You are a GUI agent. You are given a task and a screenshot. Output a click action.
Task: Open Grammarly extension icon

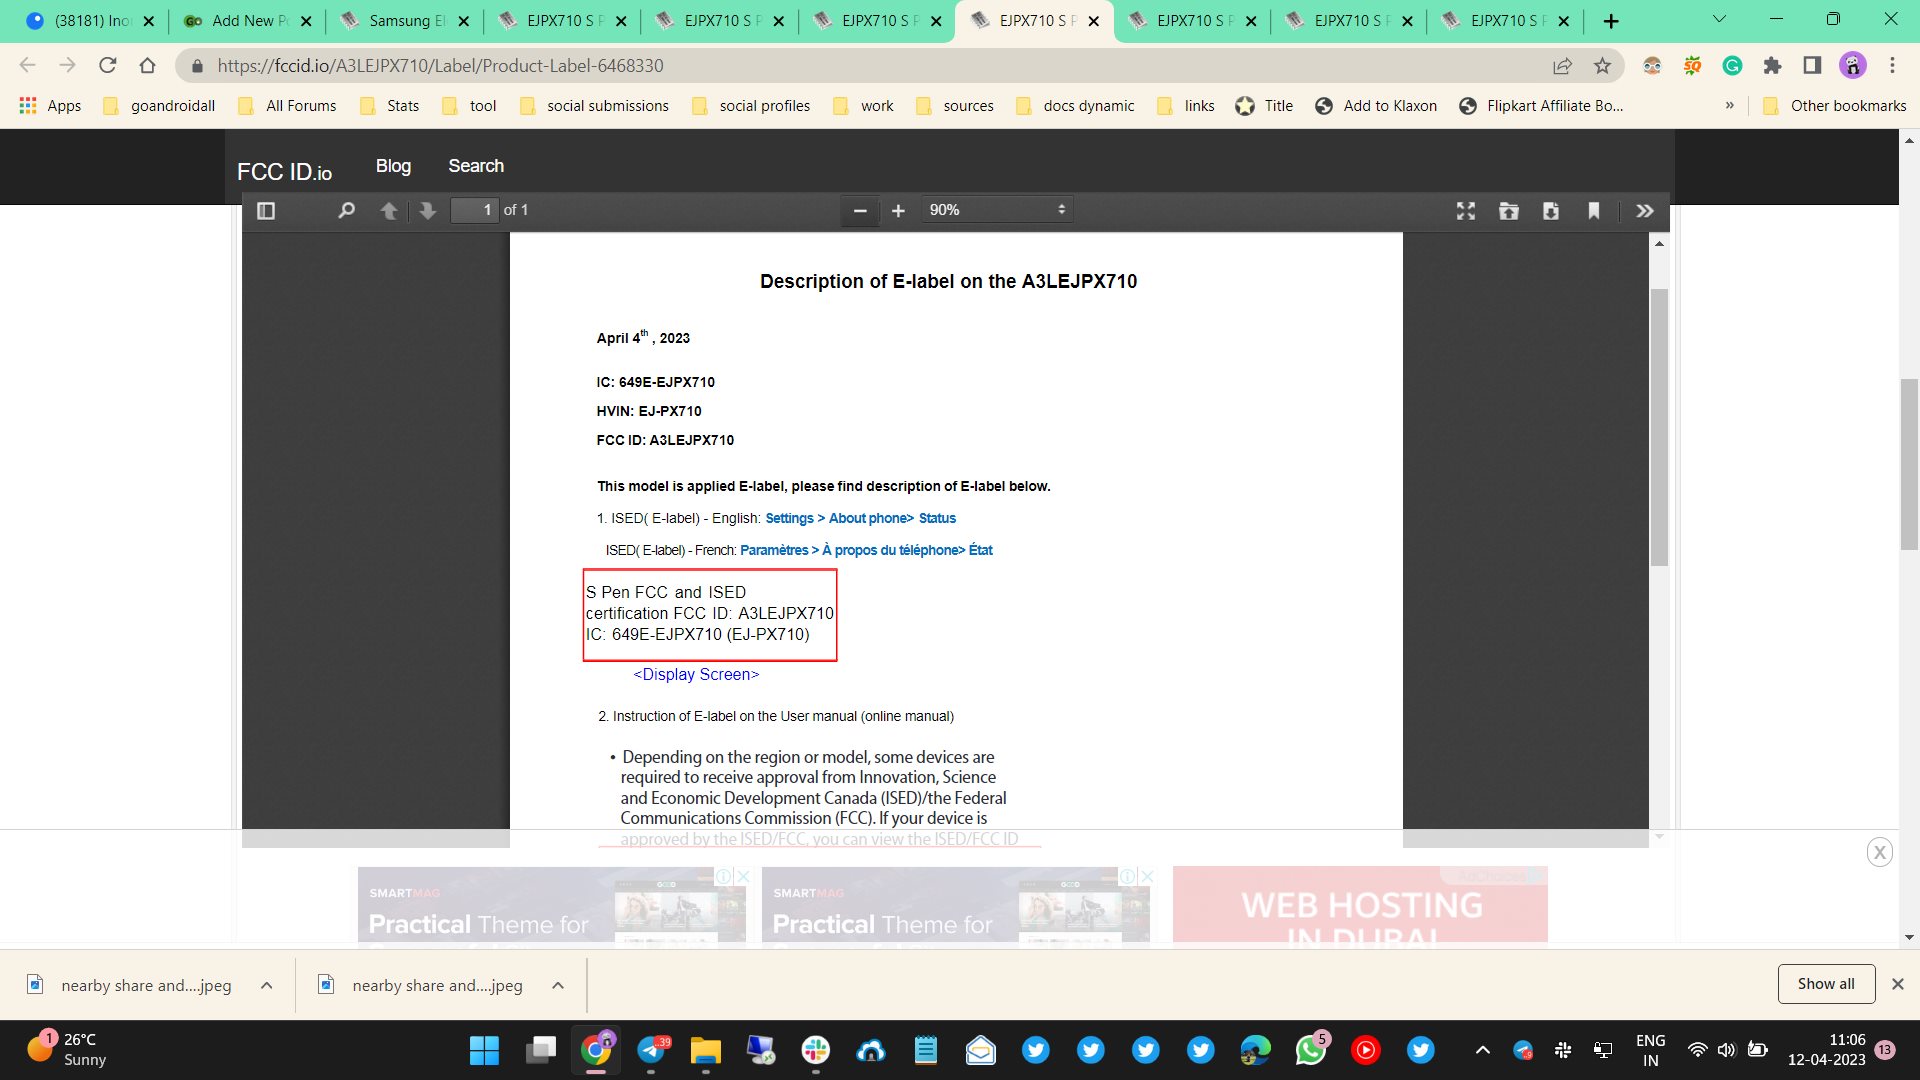pos(1732,66)
